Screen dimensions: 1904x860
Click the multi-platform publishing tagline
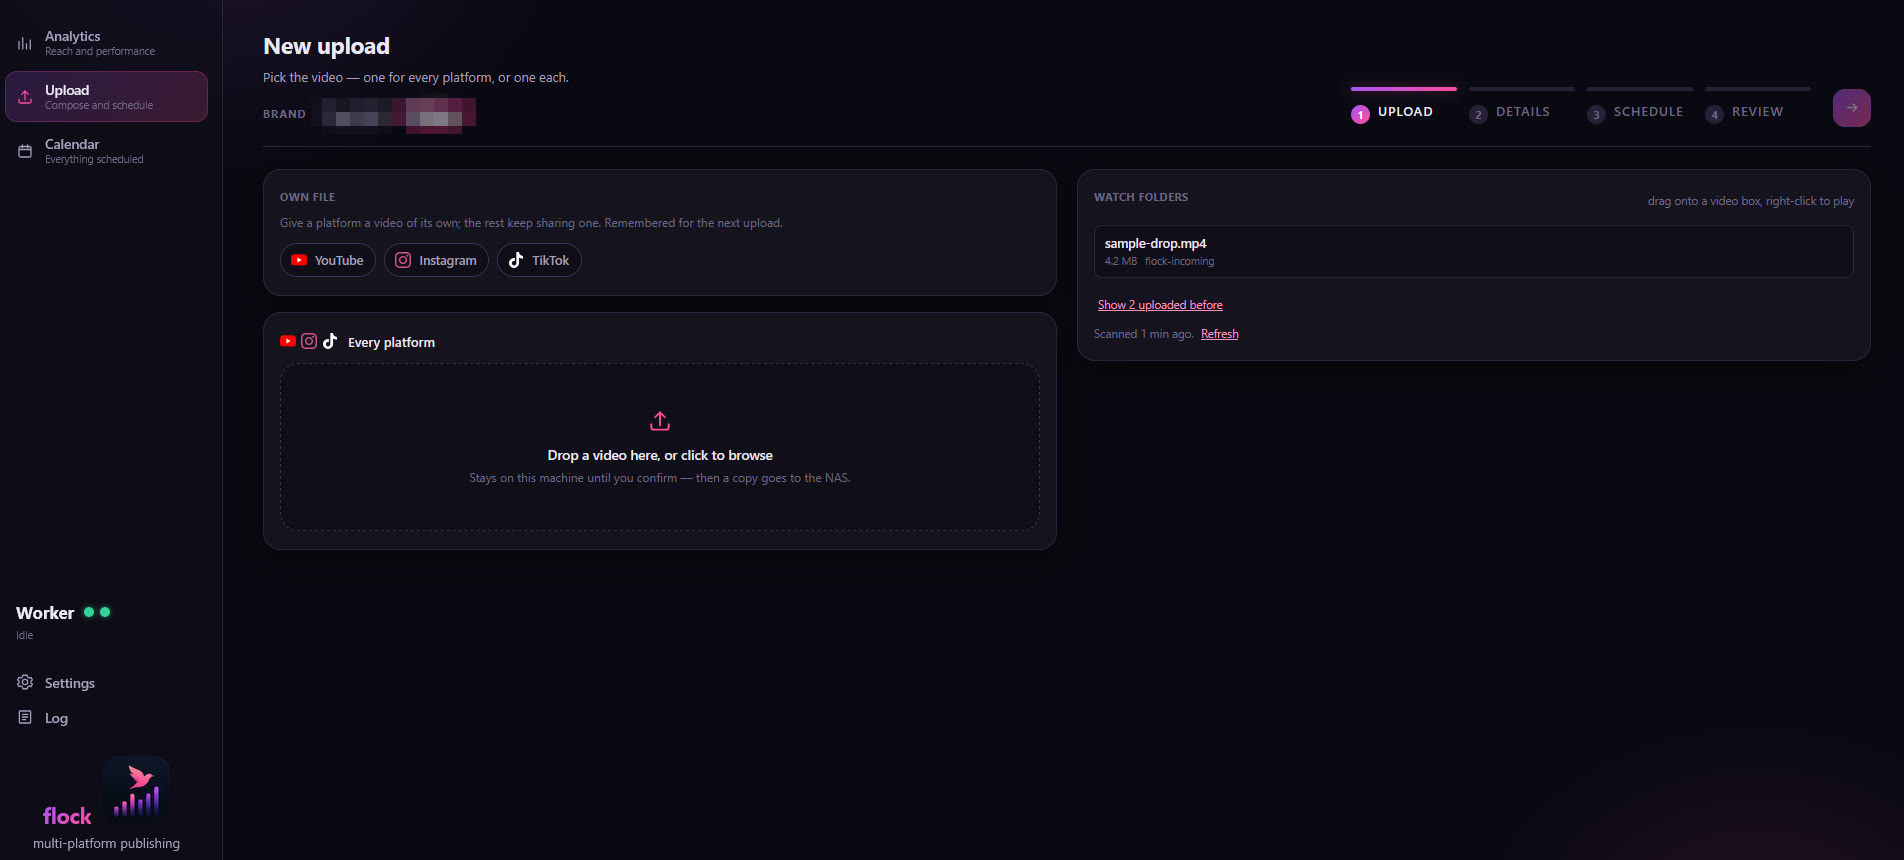(x=106, y=843)
